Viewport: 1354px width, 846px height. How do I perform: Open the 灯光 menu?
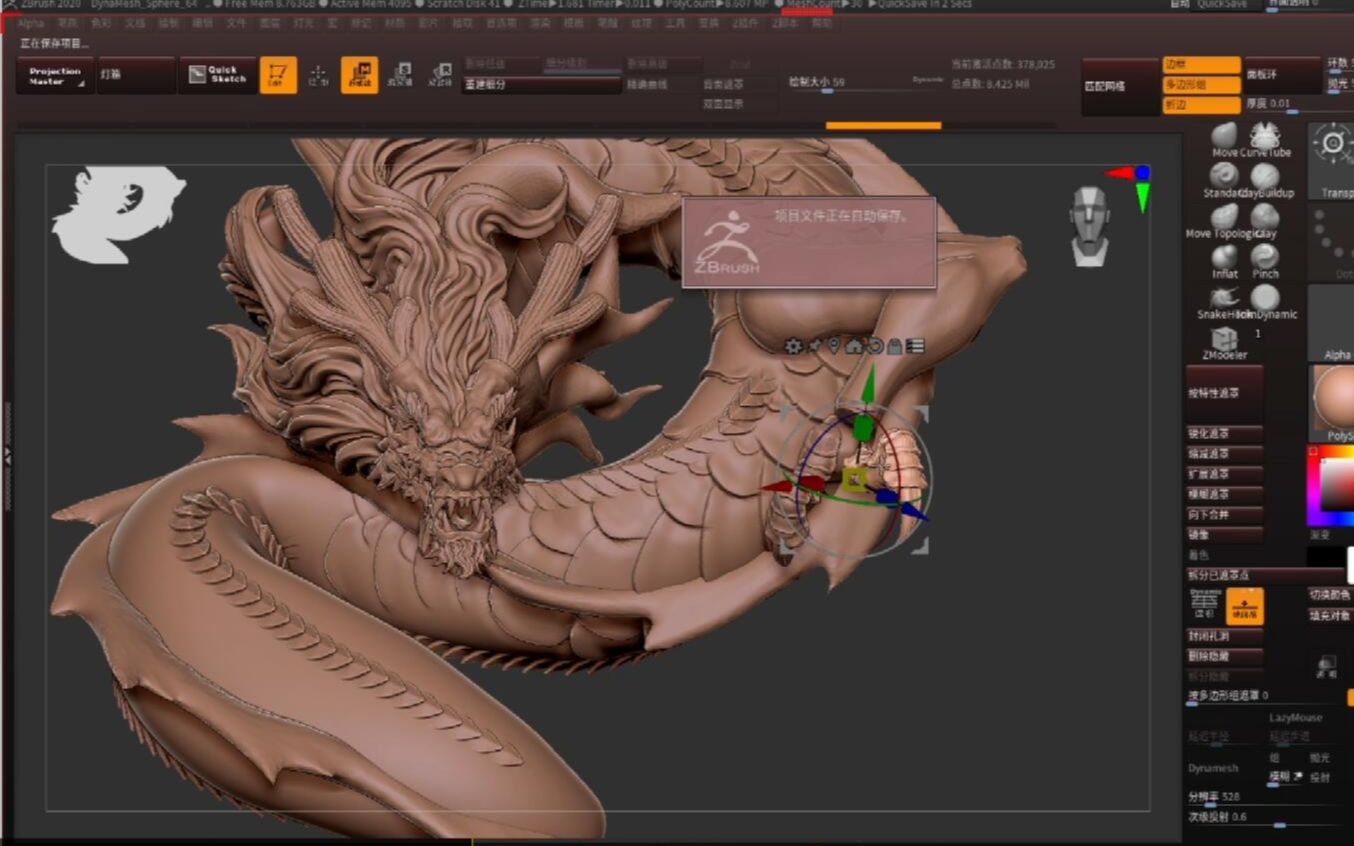coord(302,22)
